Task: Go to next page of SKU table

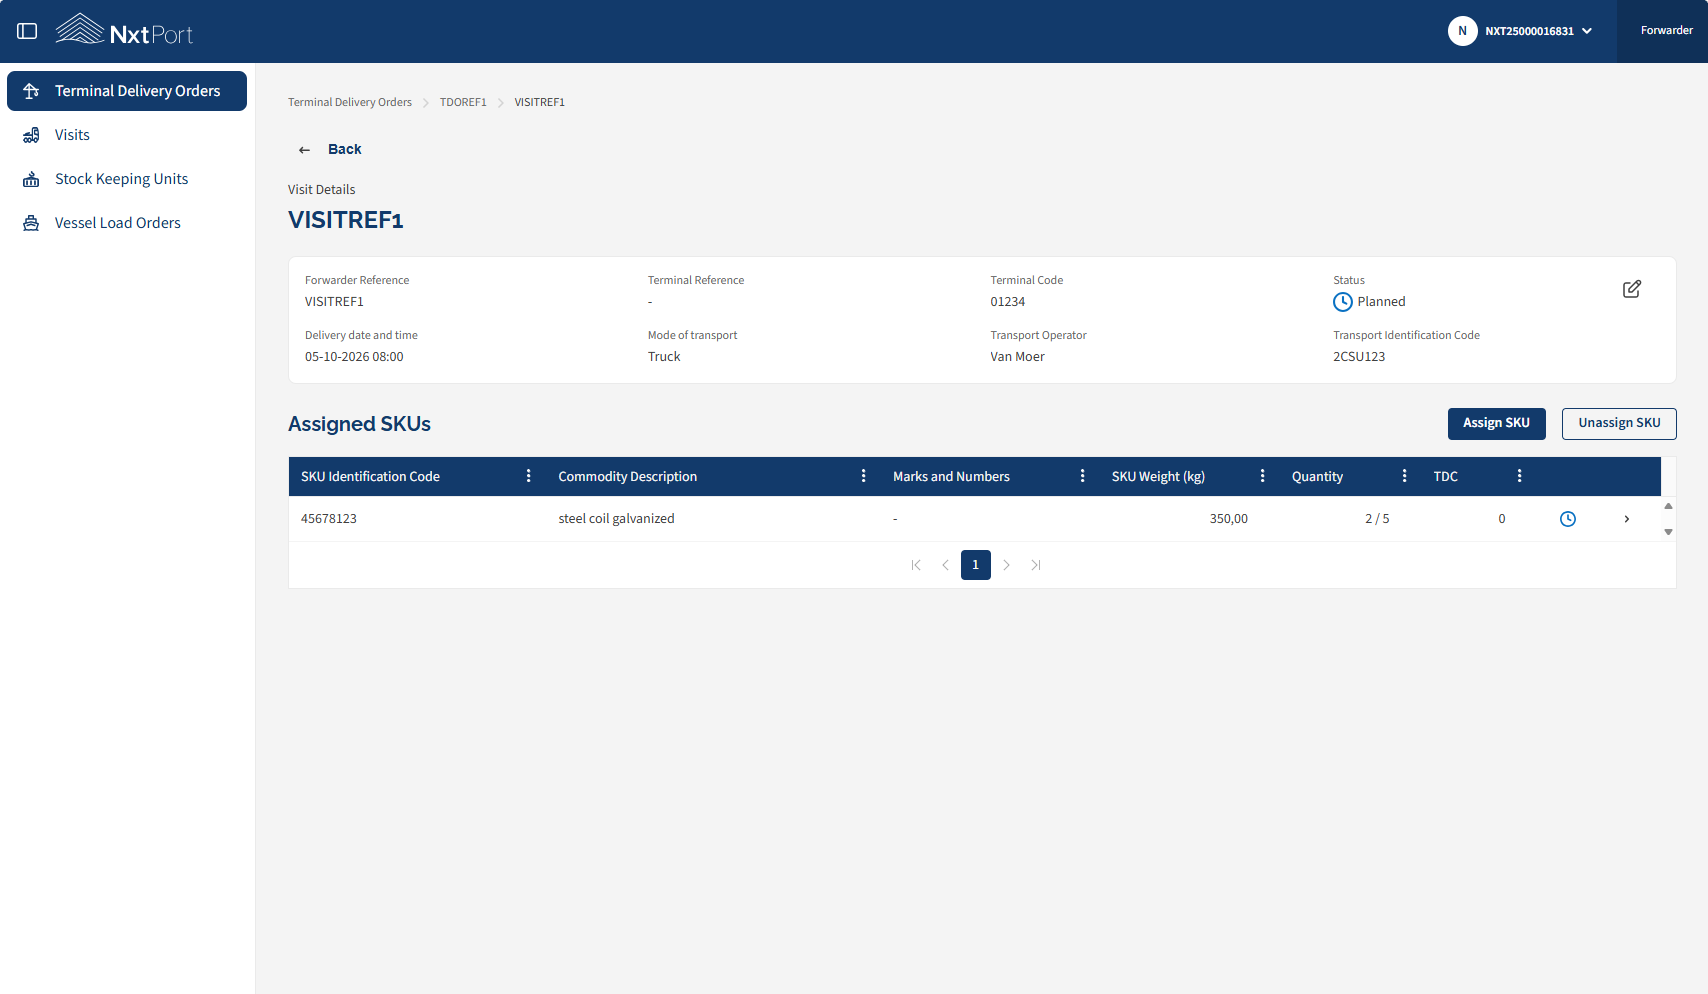Action: (x=1006, y=565)
